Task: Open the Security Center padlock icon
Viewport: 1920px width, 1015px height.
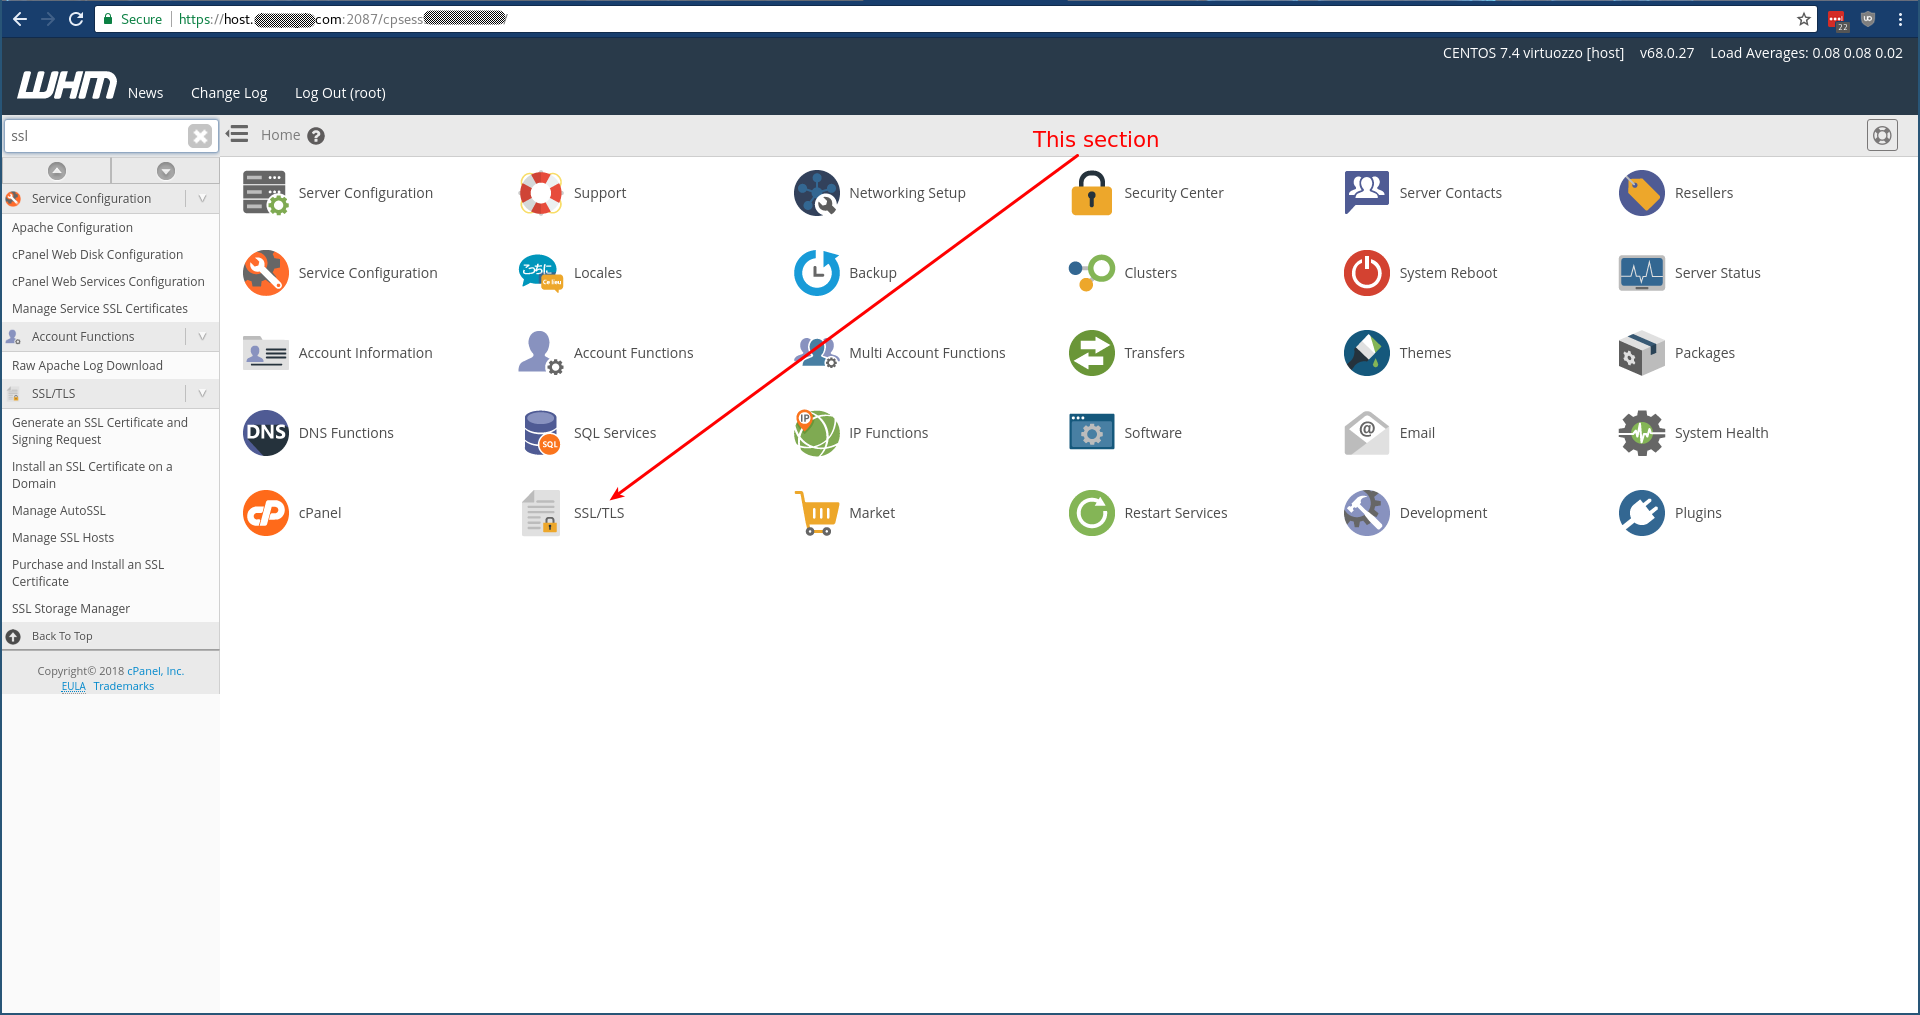Action: (1091, 193)
